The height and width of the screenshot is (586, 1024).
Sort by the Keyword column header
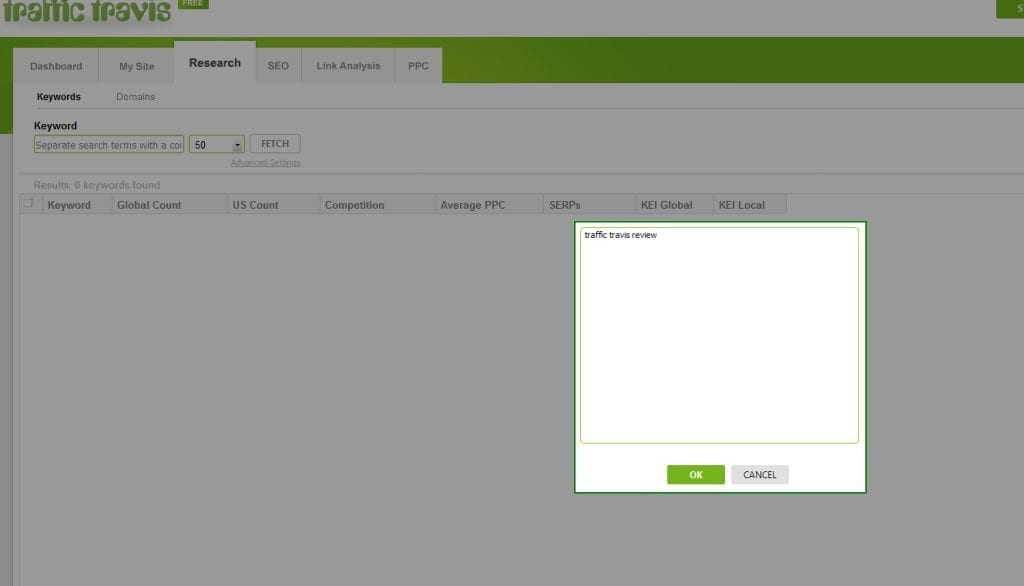point(77,204)
